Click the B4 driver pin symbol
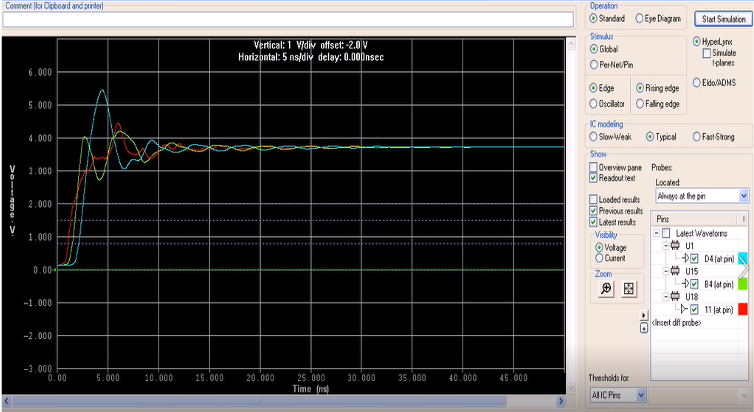This screenshot has height=412, width=754. (685, 284)
